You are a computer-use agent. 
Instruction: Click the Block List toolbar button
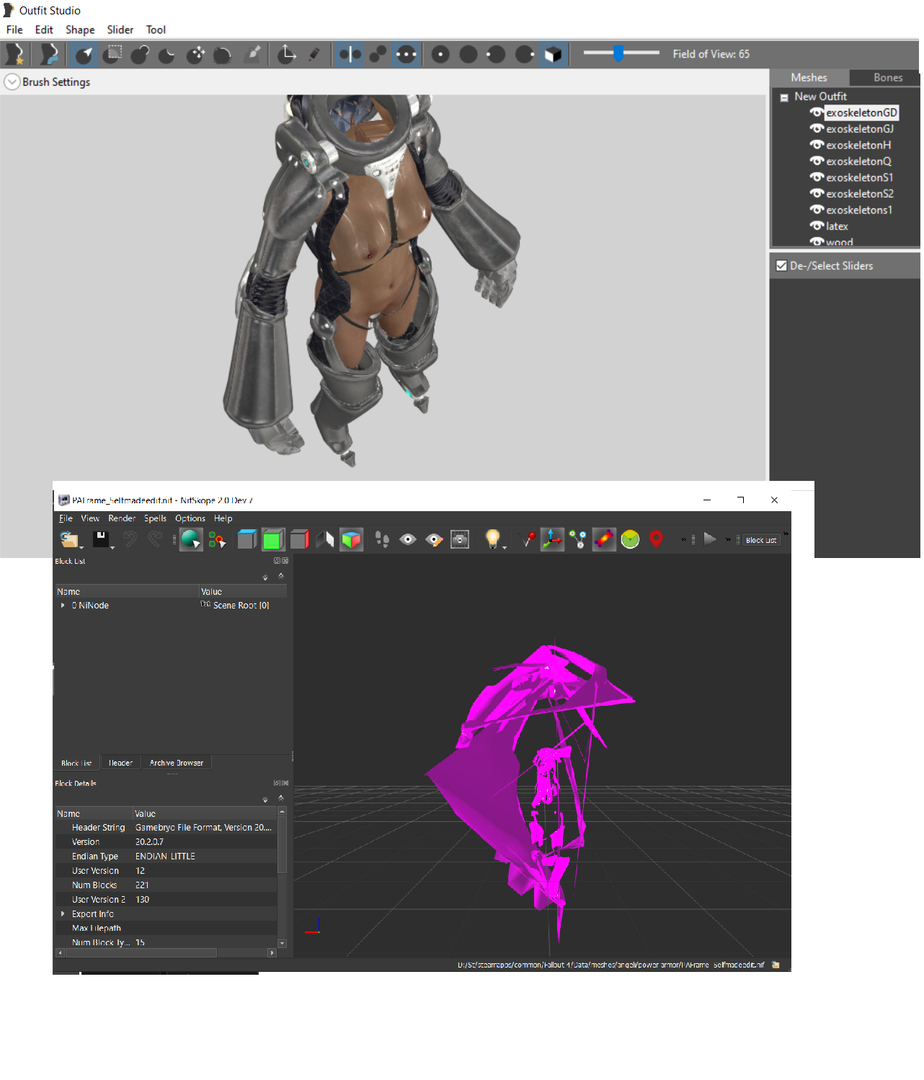tap(761, 540)
